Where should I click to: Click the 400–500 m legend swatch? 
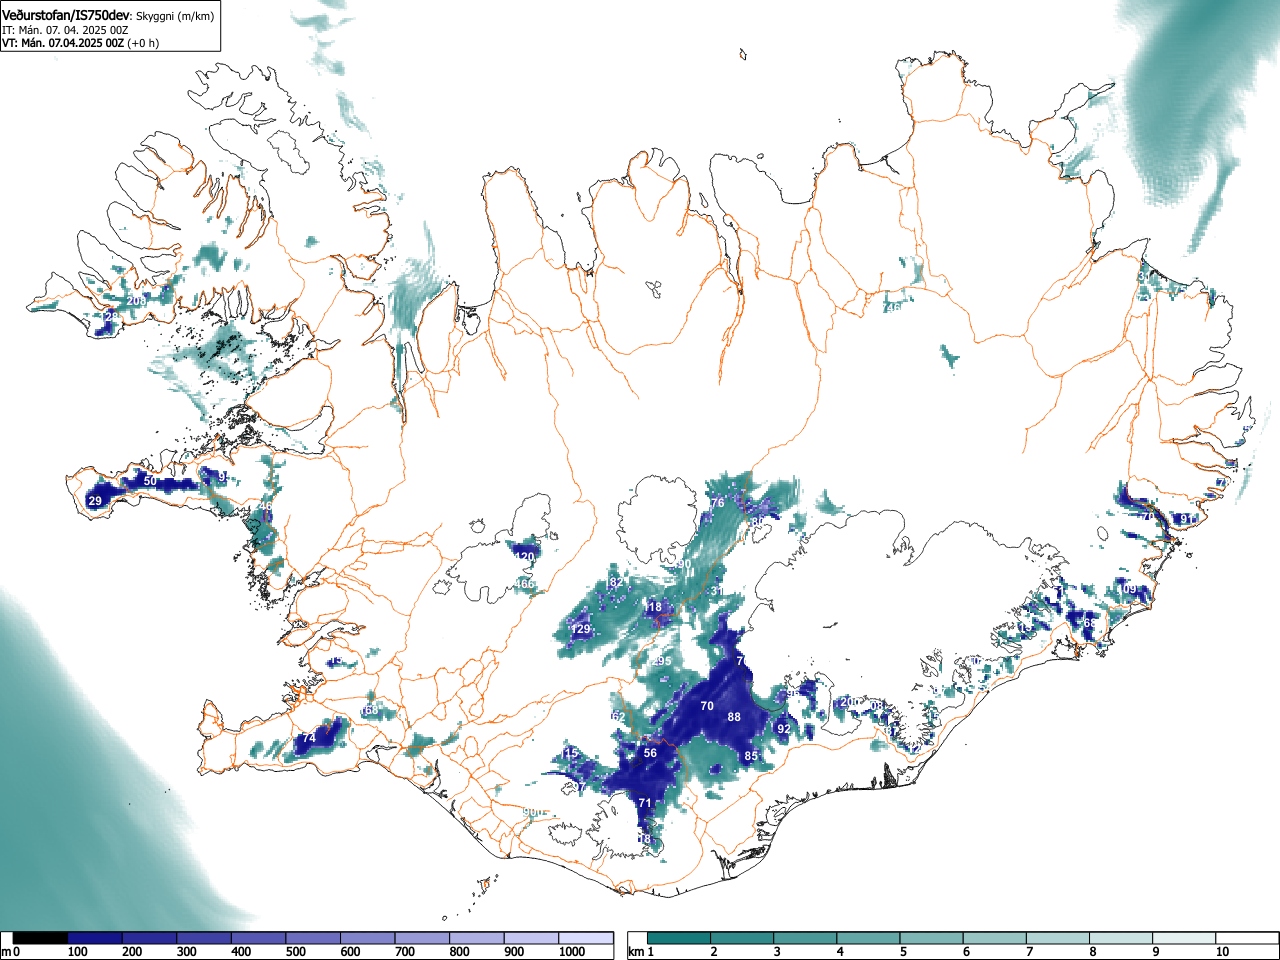pyautogui.click(x=258, y=938)
